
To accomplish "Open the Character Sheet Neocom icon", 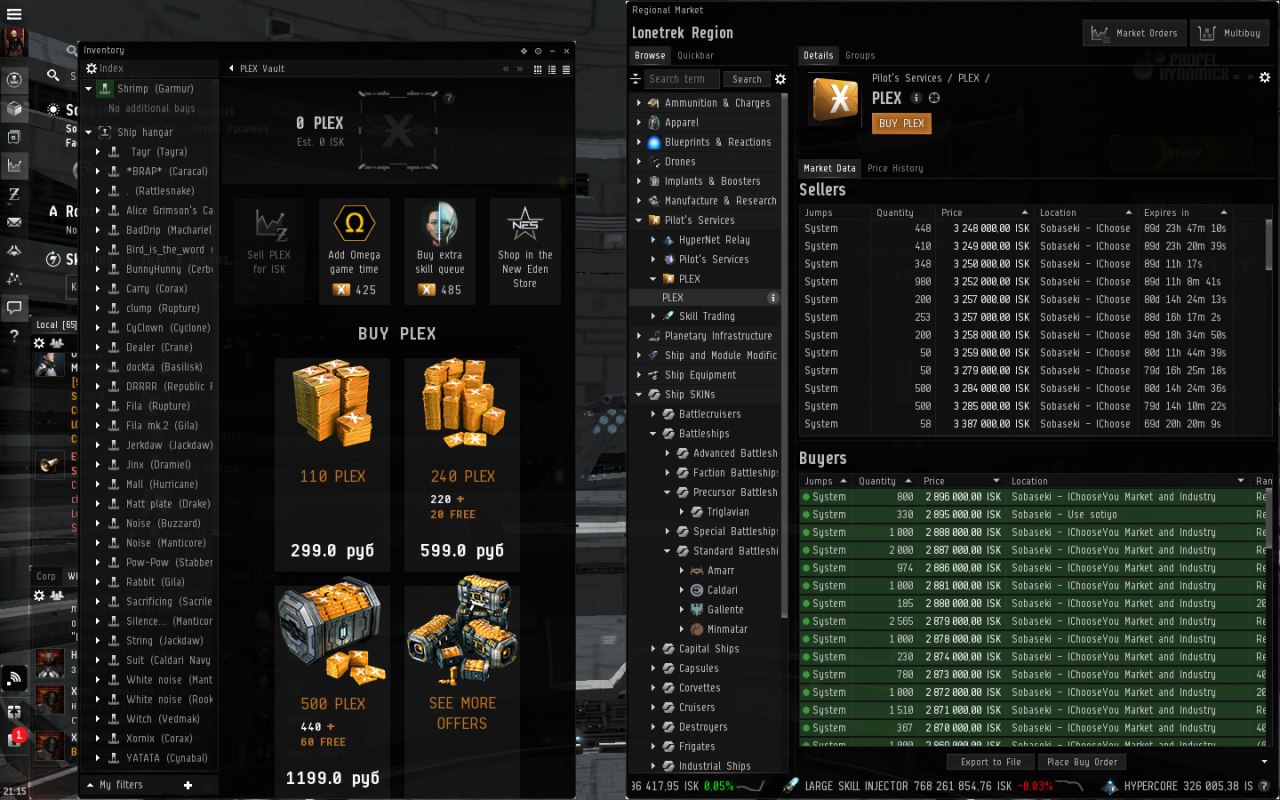I will [14, 79].
